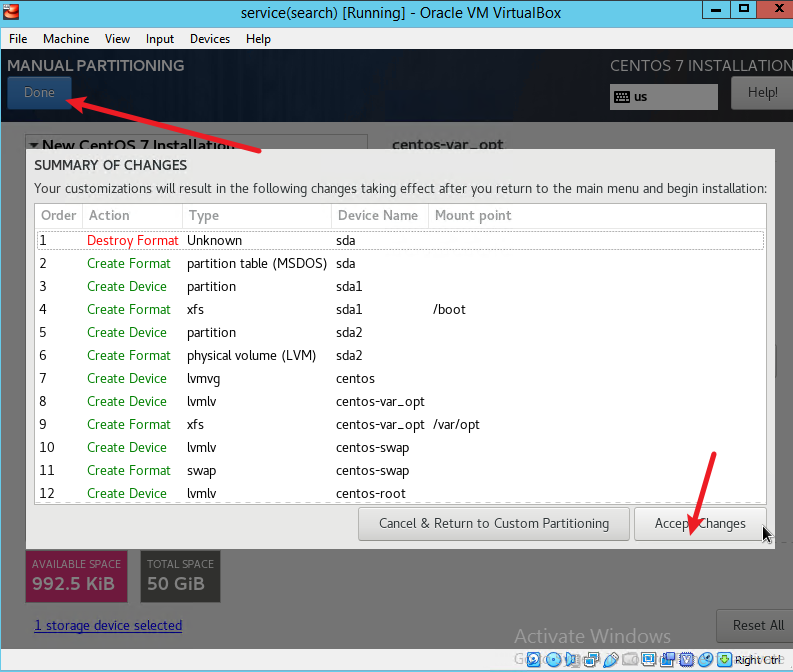793x672 pixels.
Task: Select the Destroy Format row for sda
Action: click(x=400, y=240)
